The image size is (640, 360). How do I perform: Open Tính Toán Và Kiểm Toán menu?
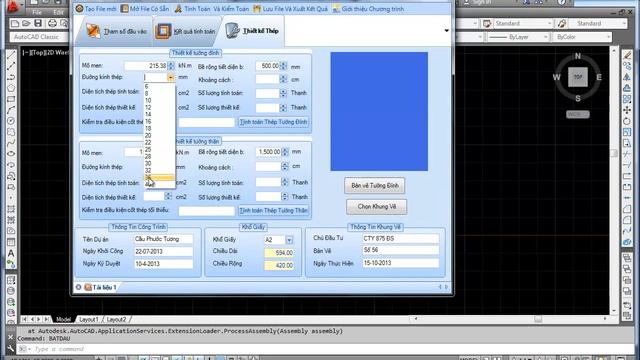(211, 9)
